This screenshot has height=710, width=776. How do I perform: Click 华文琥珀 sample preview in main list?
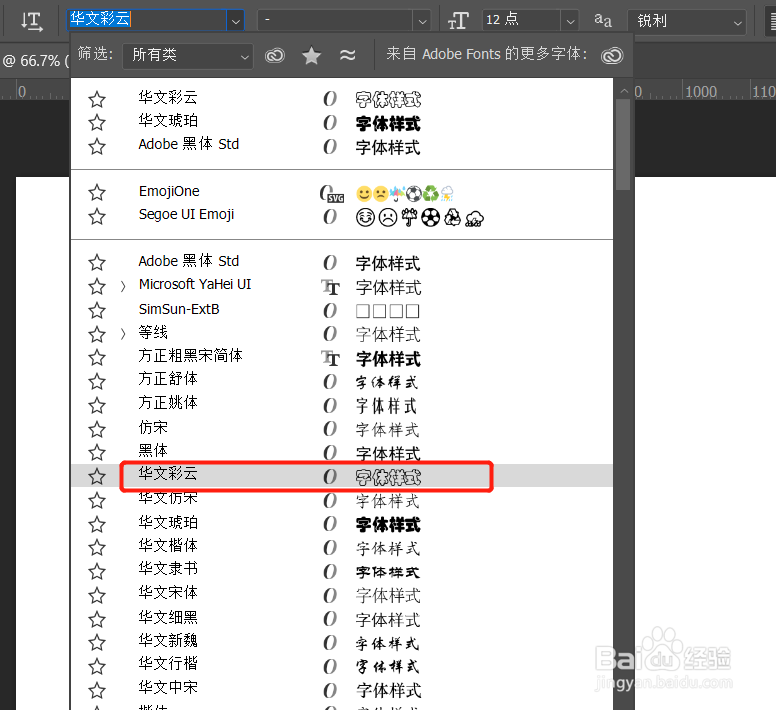(388, 524)
